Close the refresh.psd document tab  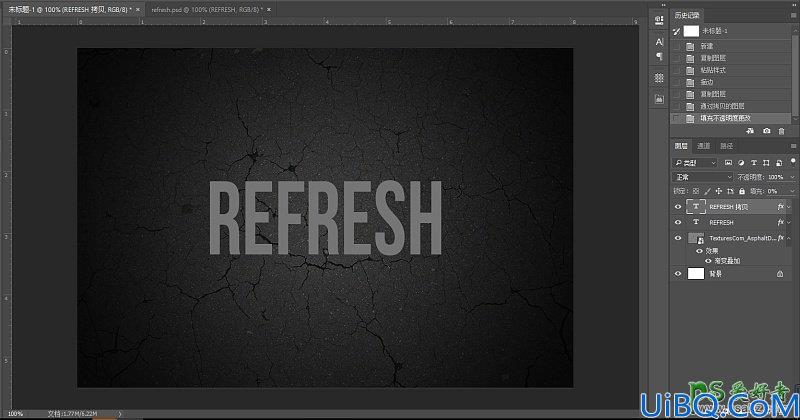click(269, 9)
